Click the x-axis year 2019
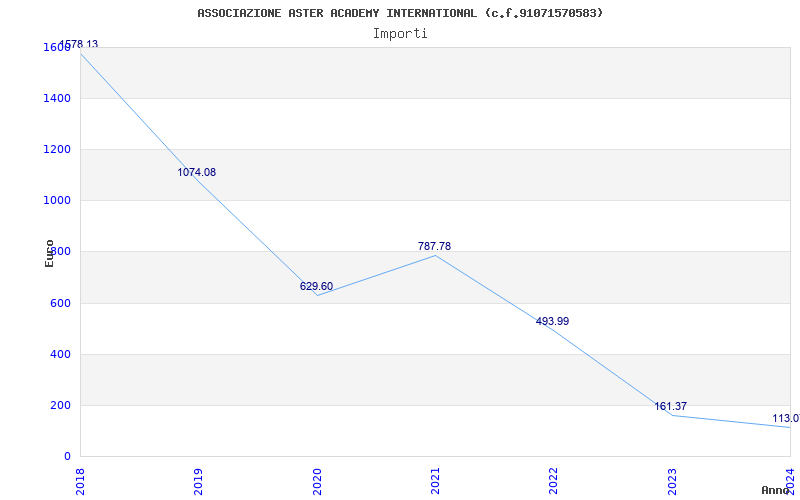 click(198, 482)
